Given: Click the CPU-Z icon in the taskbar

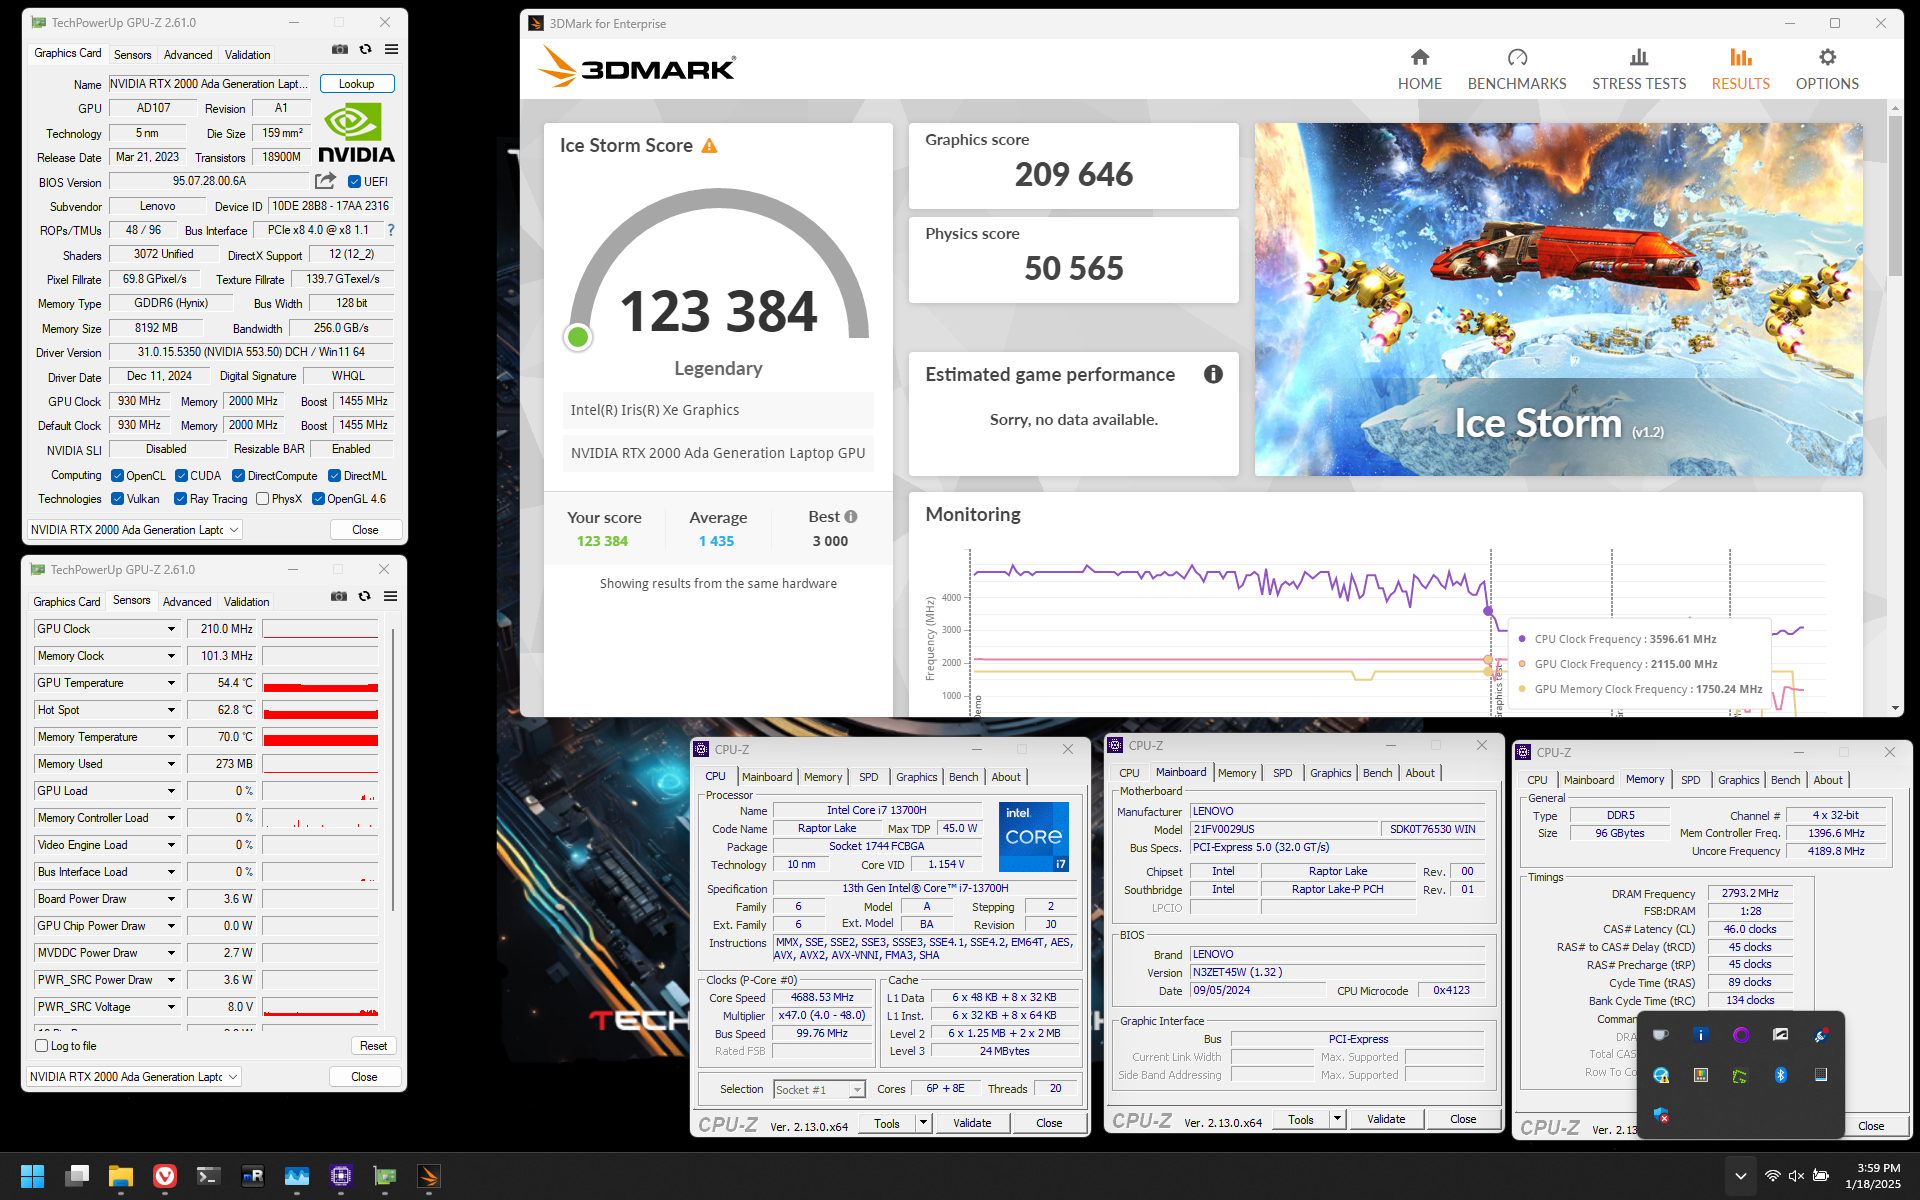Looking at the screenshot, I should tap(341, 1176).
